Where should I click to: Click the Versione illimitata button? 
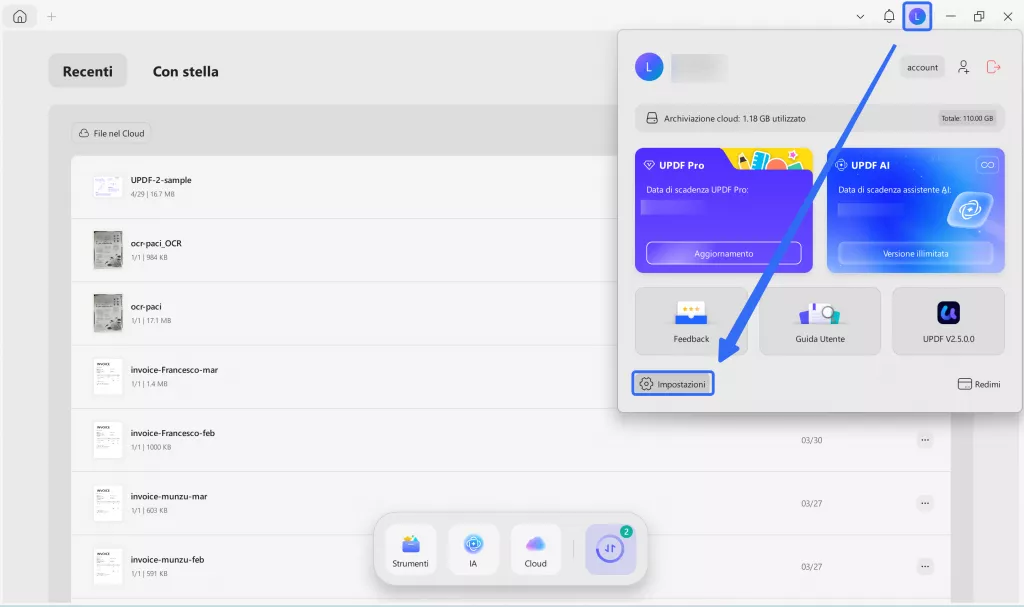point(916,254)
